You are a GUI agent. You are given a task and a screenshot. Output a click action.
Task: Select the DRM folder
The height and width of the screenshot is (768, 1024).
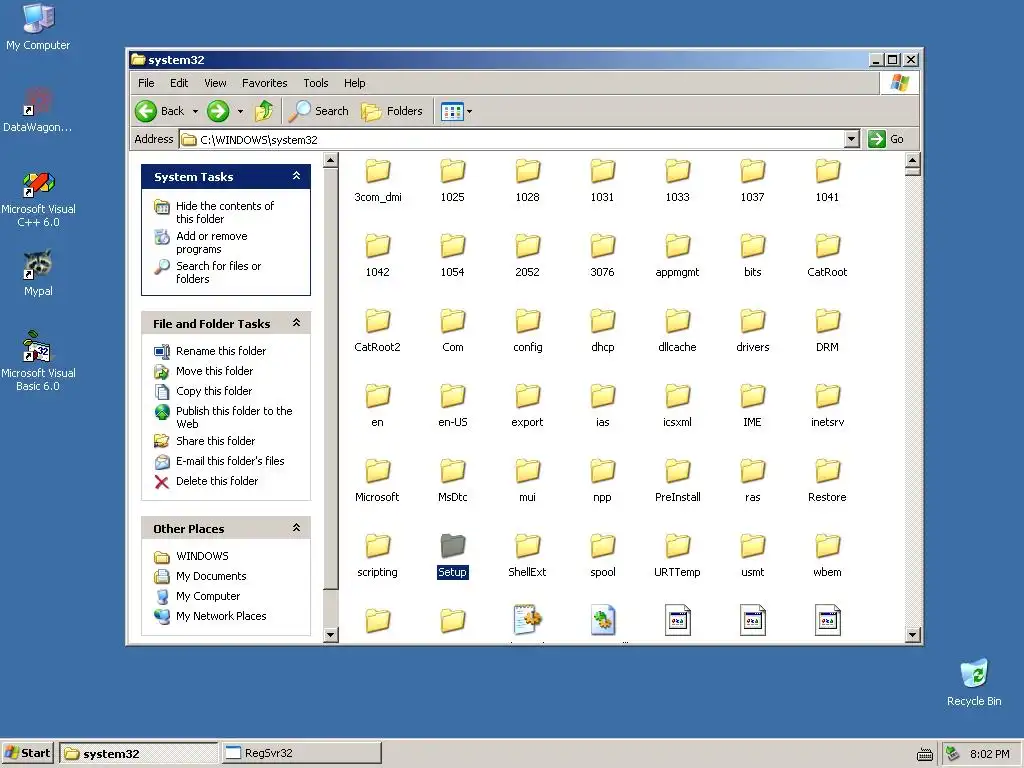tap(827, 331)
